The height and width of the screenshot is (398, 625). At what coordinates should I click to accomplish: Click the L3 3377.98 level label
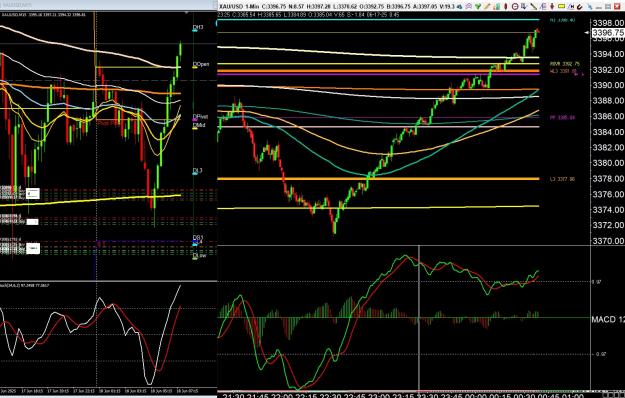562,179
